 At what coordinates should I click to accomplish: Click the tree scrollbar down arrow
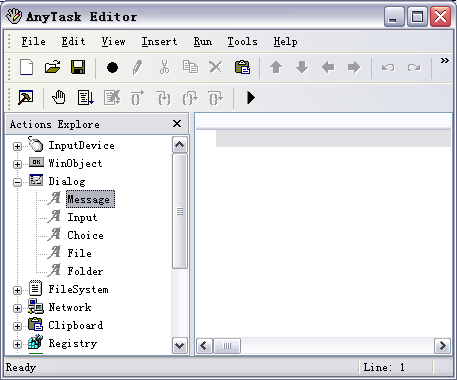pyautogui.click(x=180, y=346)
